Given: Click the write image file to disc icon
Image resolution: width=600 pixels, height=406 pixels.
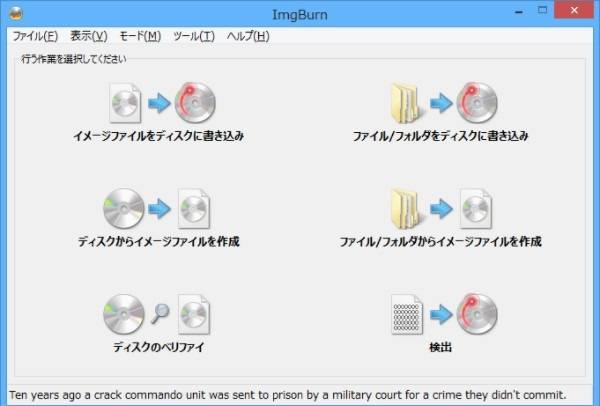Looking at the screenshot, I should tap(163, 103).
